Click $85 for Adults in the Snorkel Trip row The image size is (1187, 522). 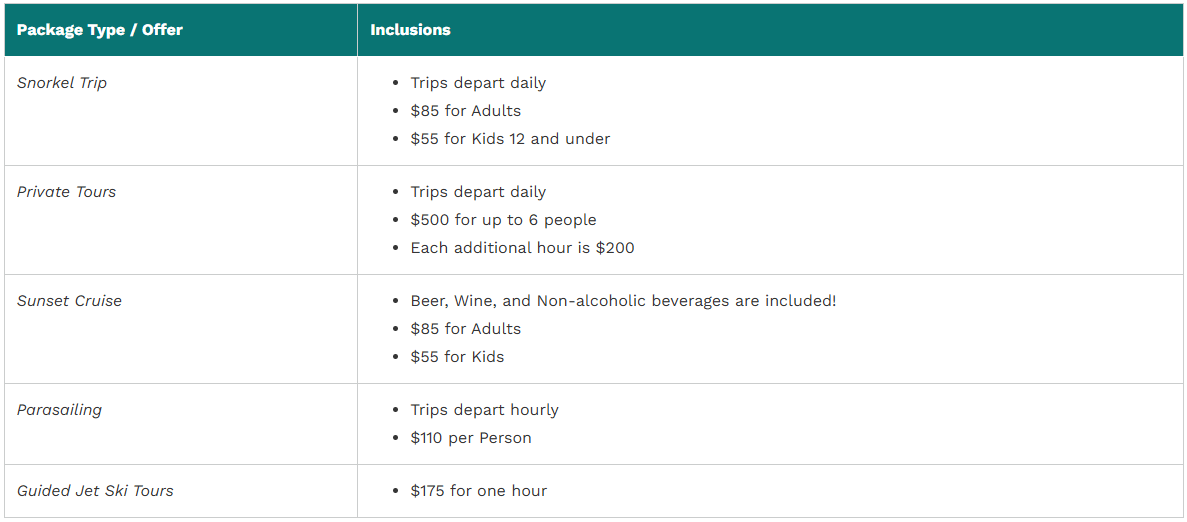point(466,111)
